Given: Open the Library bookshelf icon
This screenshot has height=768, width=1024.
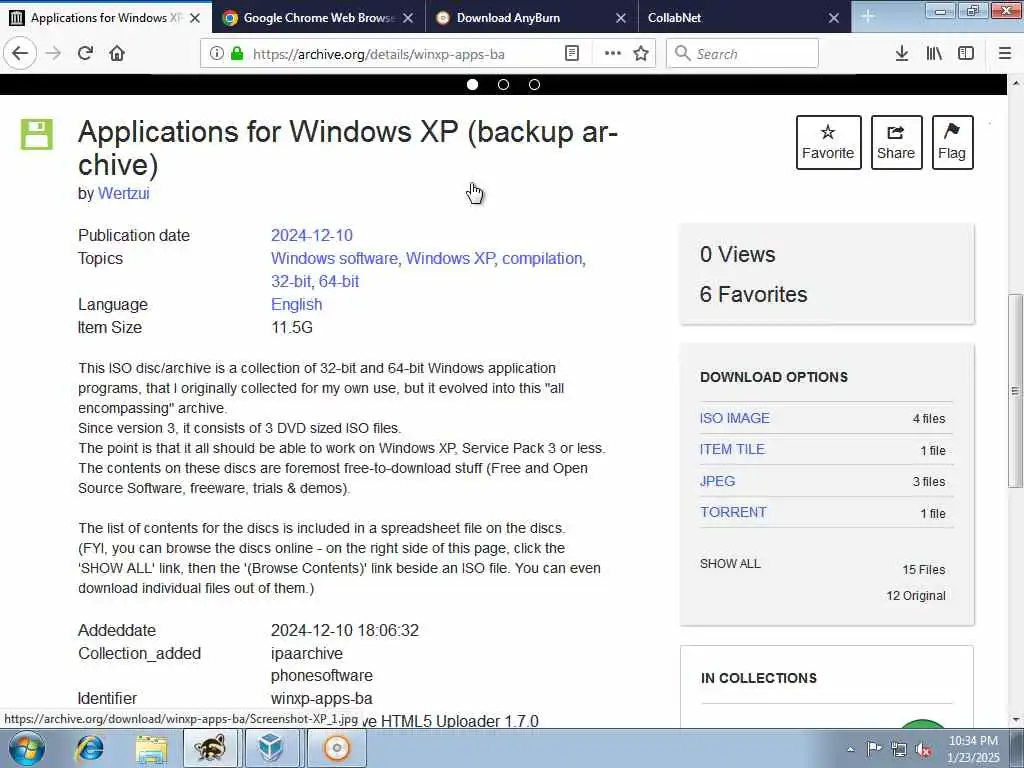Looking at the screenshot, I should tap(934, 54).
